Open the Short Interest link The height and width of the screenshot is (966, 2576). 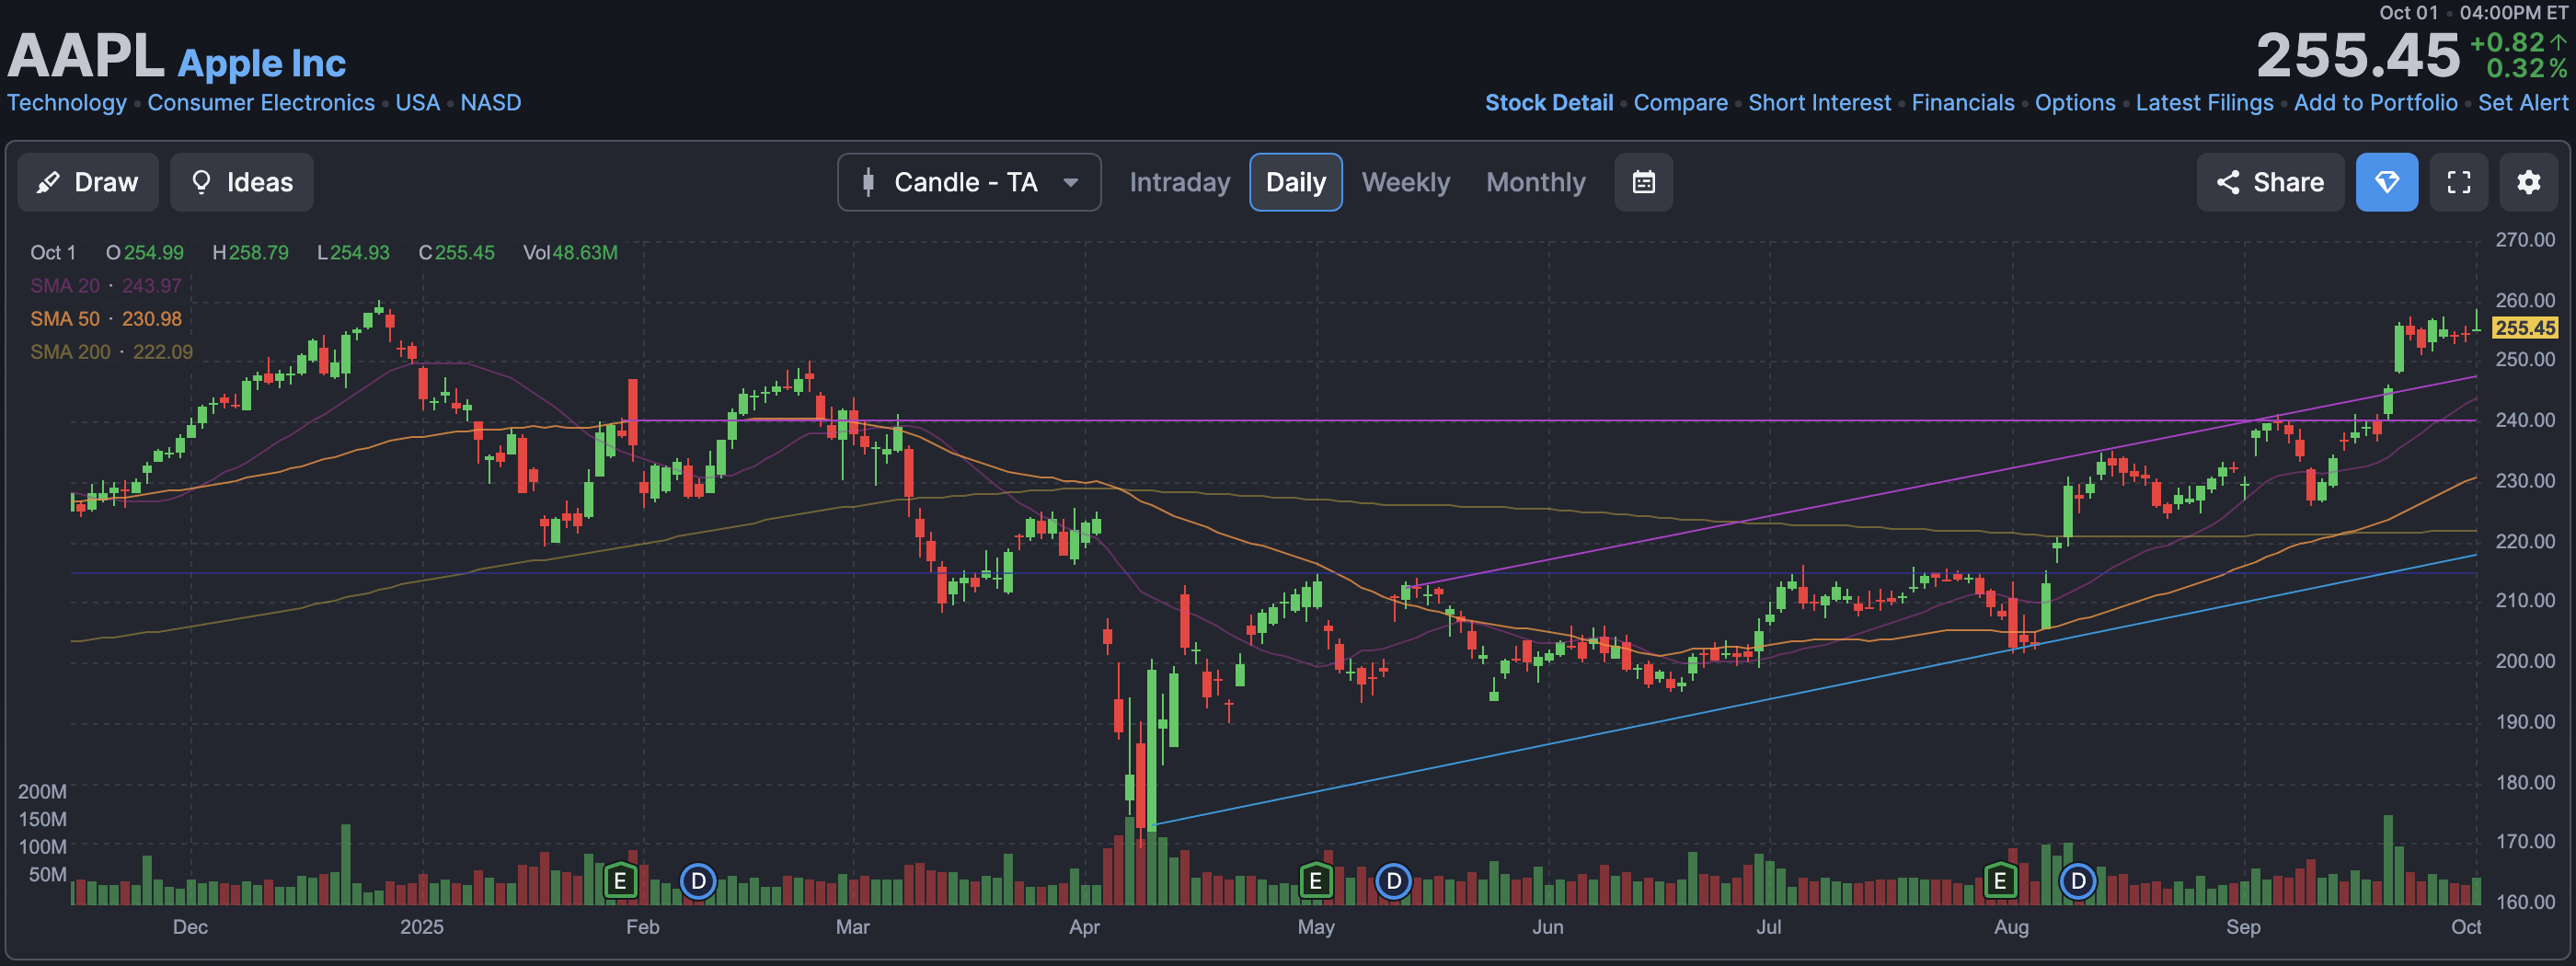1819,103
